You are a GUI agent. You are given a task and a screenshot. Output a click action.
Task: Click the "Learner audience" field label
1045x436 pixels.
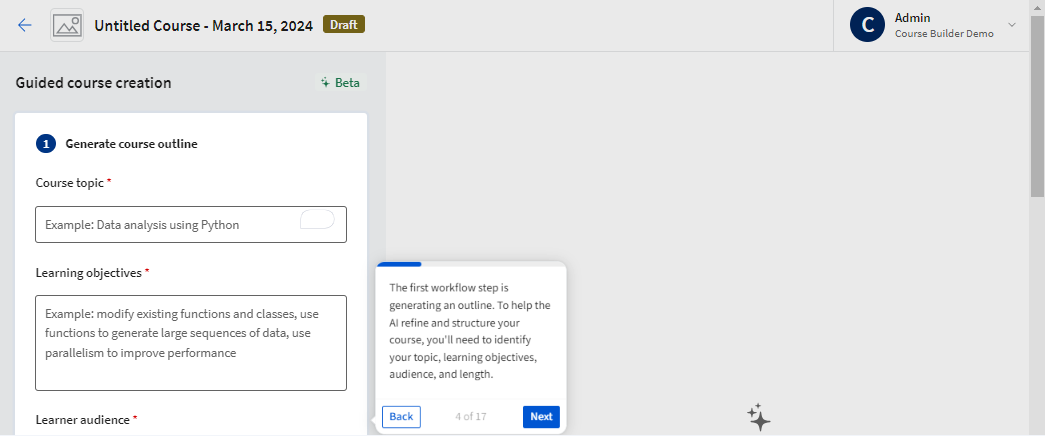click(x=82, y=420)
